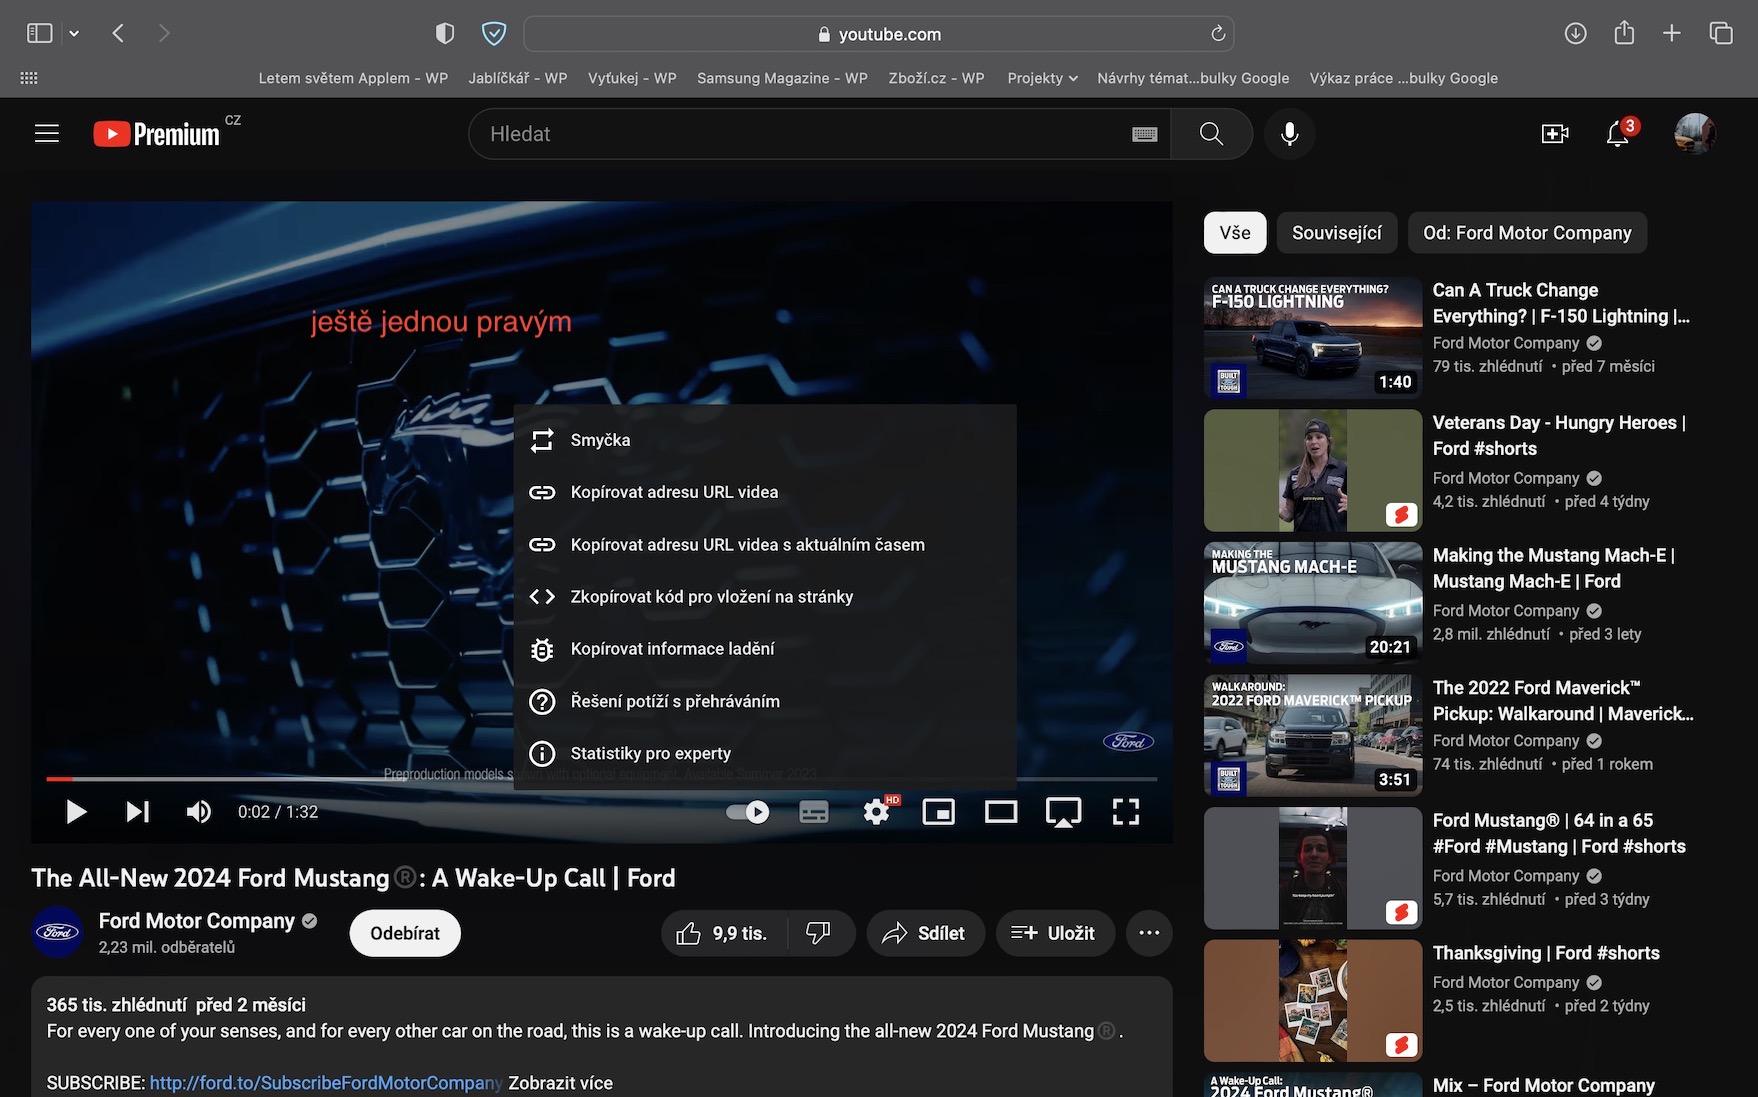Toggle theater mode
This screenshot has height=1097, width=1758.
click(1001, 812)
